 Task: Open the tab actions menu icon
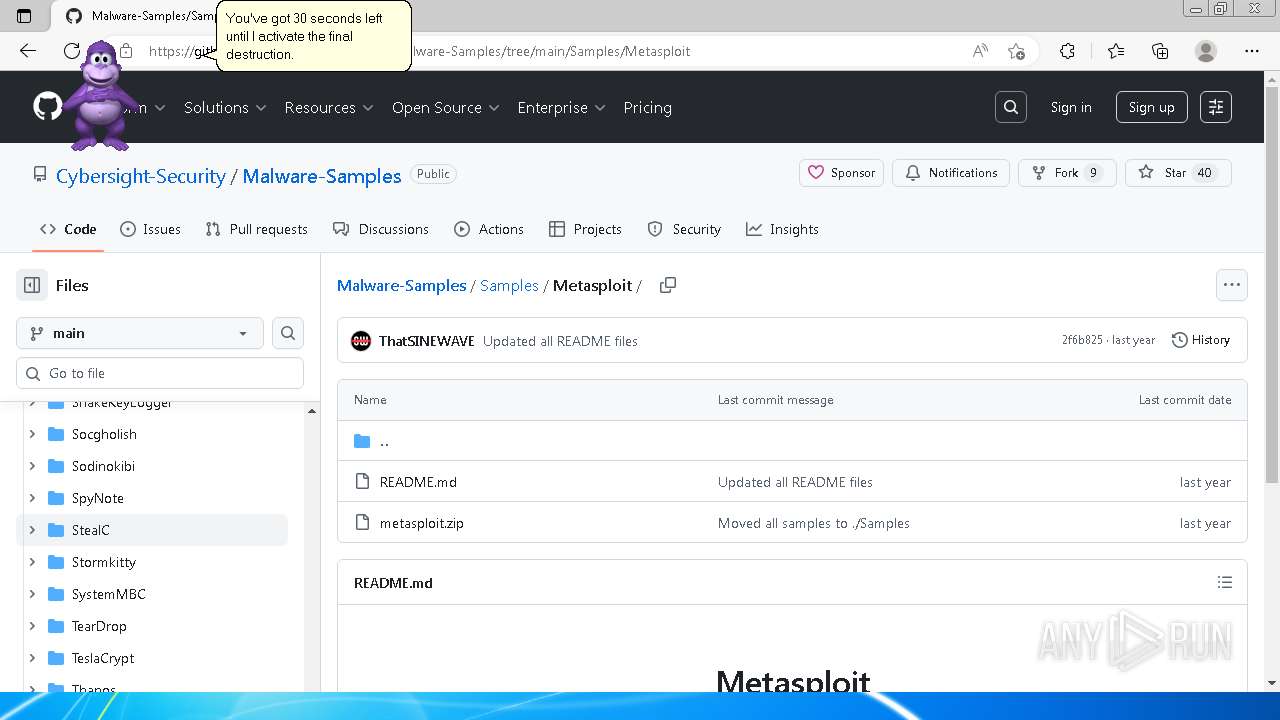(x=24, y=16)
